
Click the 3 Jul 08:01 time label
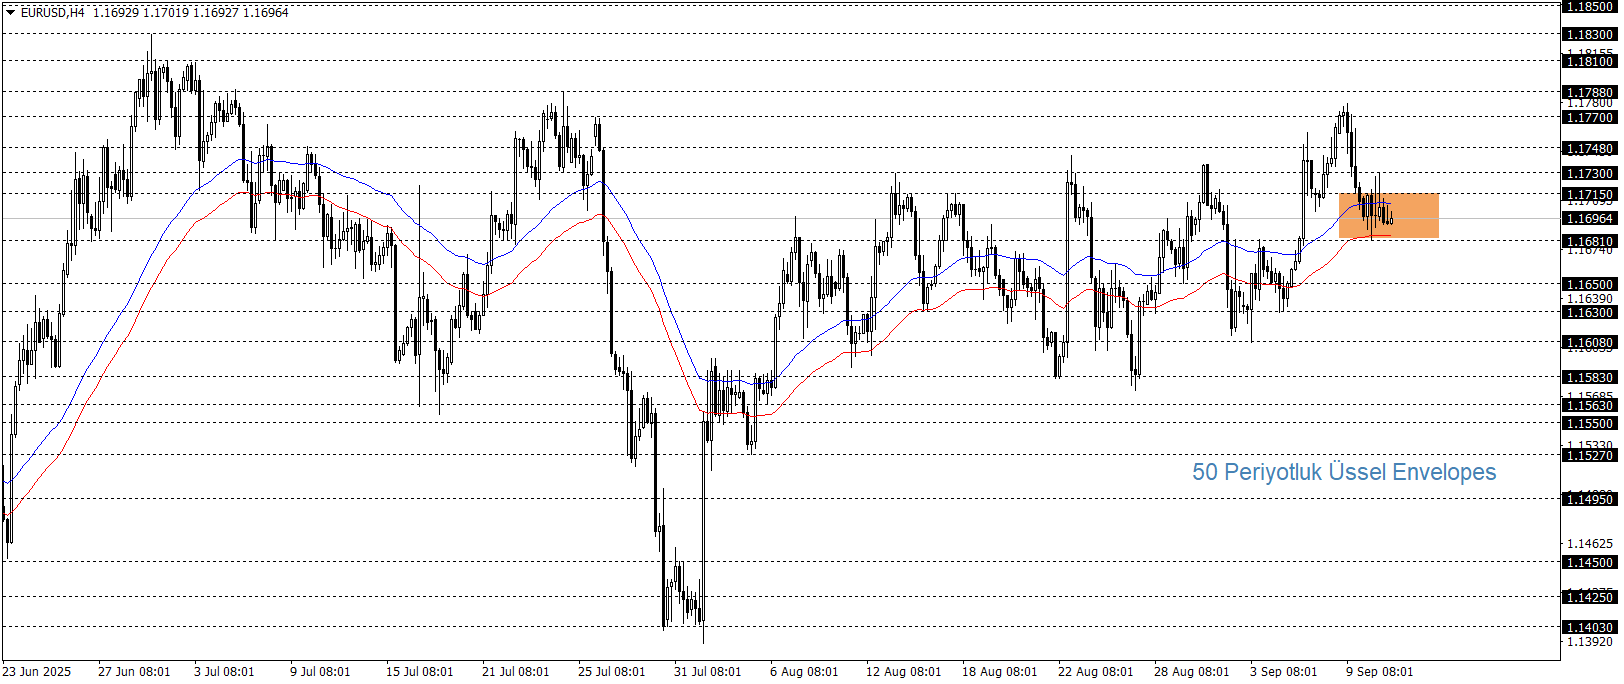coord(224,671)
